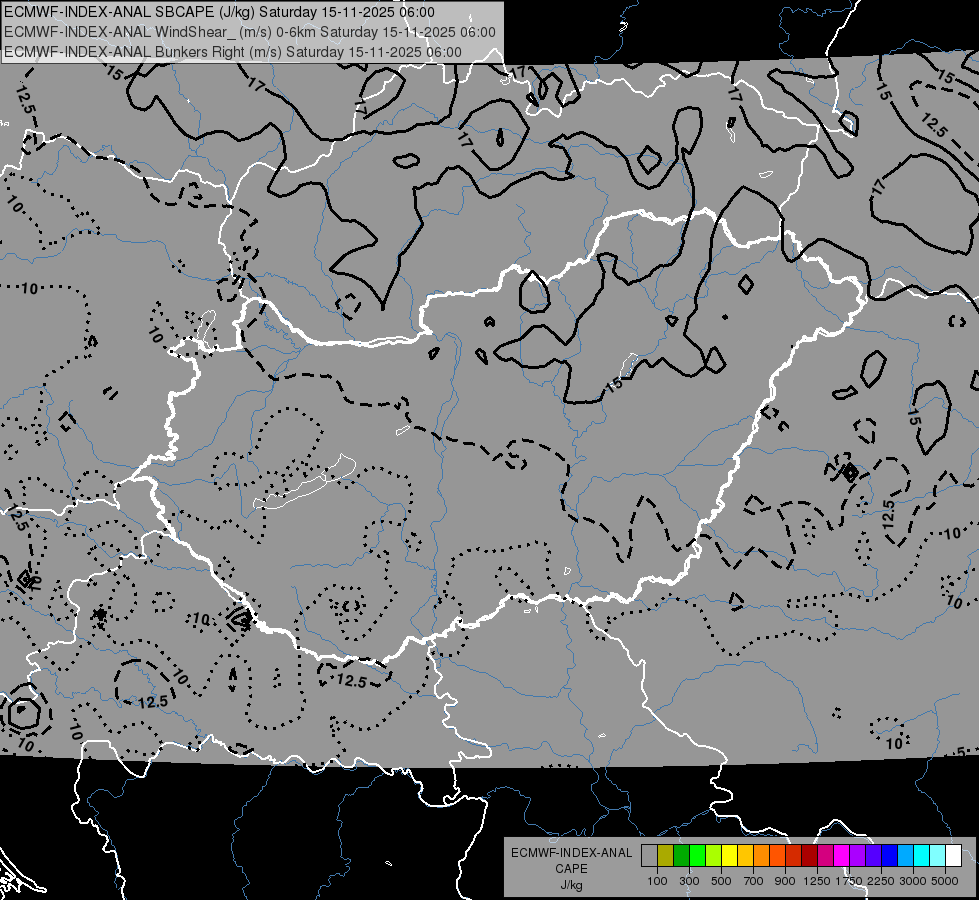The image size is (979, 900).
Task: Click the bright magenta legend swatch
Action: (842, 856)
